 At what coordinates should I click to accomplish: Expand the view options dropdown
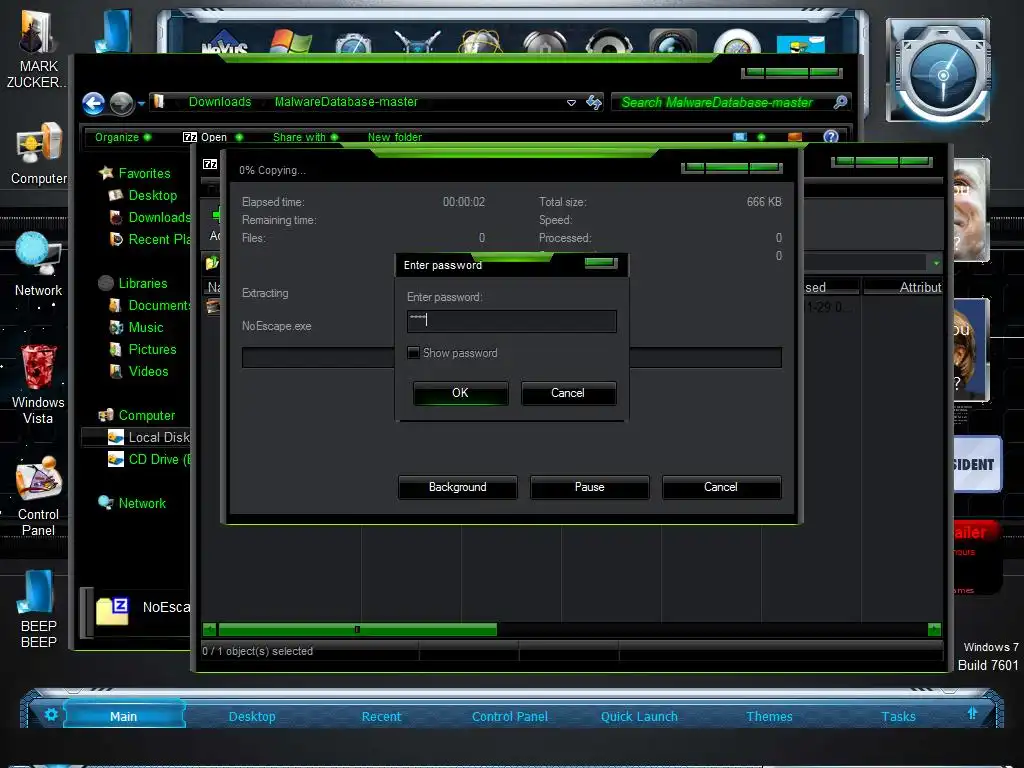tap(761, 137)
